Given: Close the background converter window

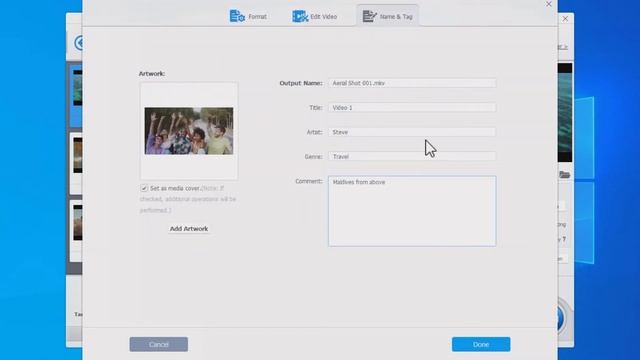Looking at the screenshot, I should pyautogui.click(x=565, y=19).
